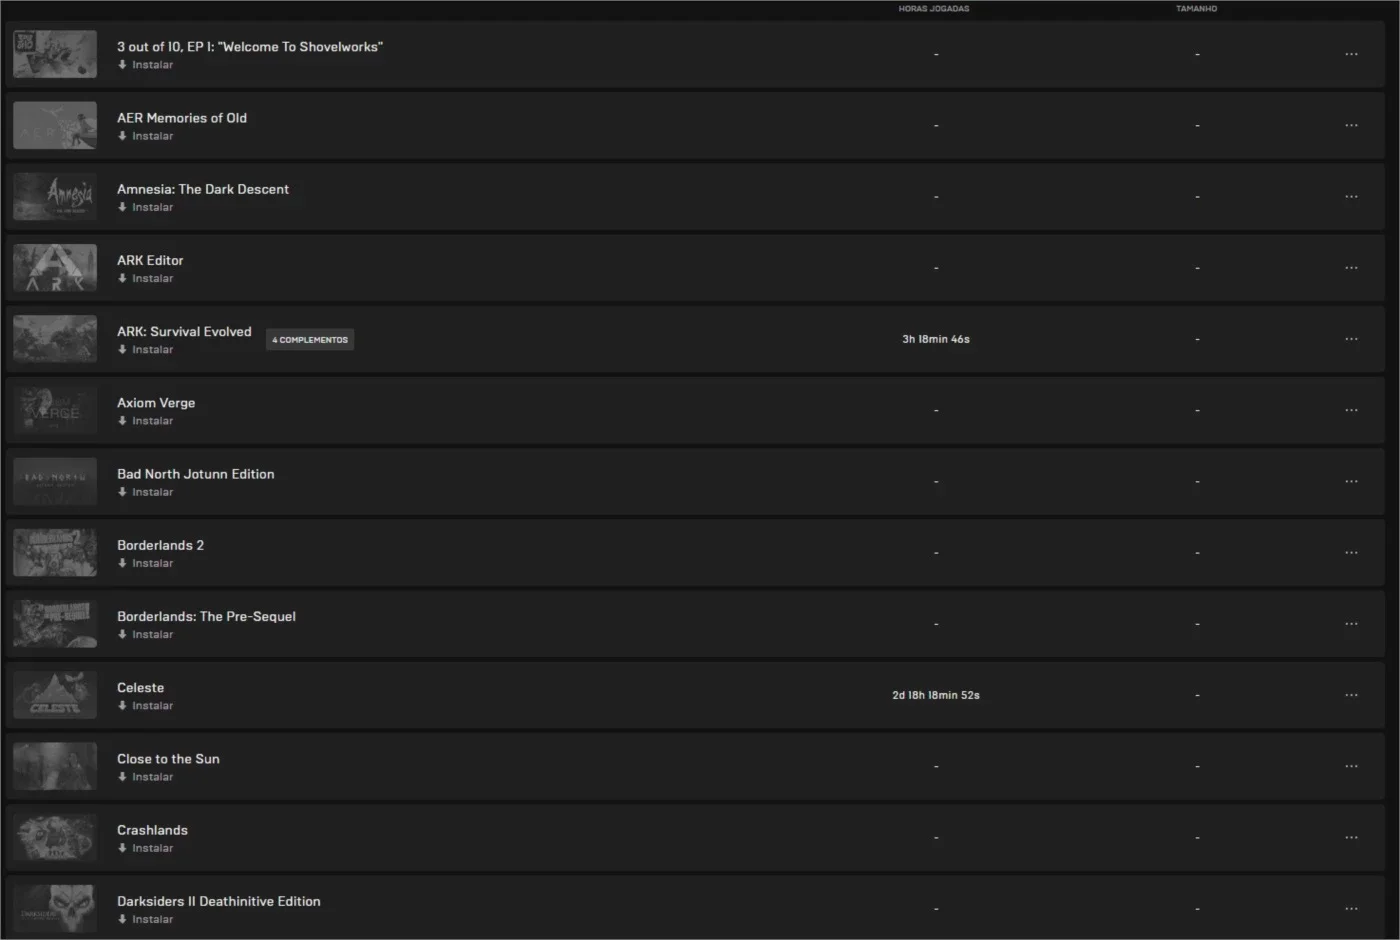Click the Celeste cover thumbnail
The width and height of the screenshot is (1400, 940).
(x=55, y=695)
